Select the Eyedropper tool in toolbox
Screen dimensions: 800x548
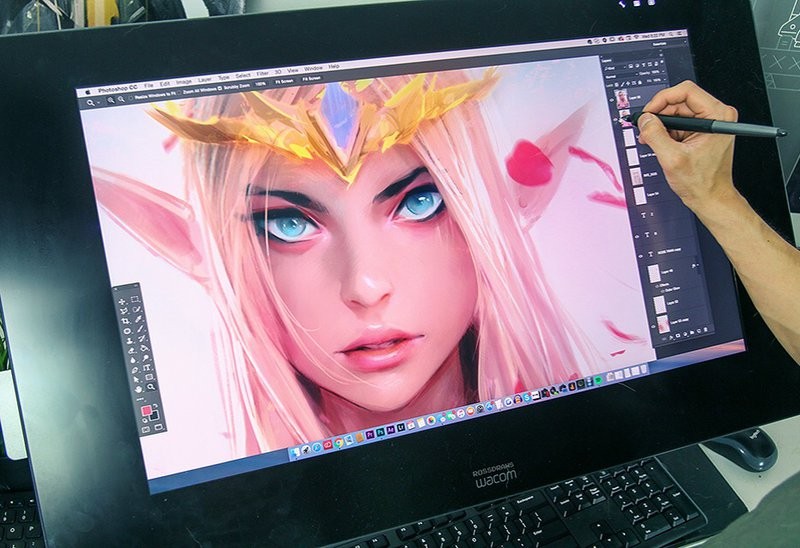(138, 318)
